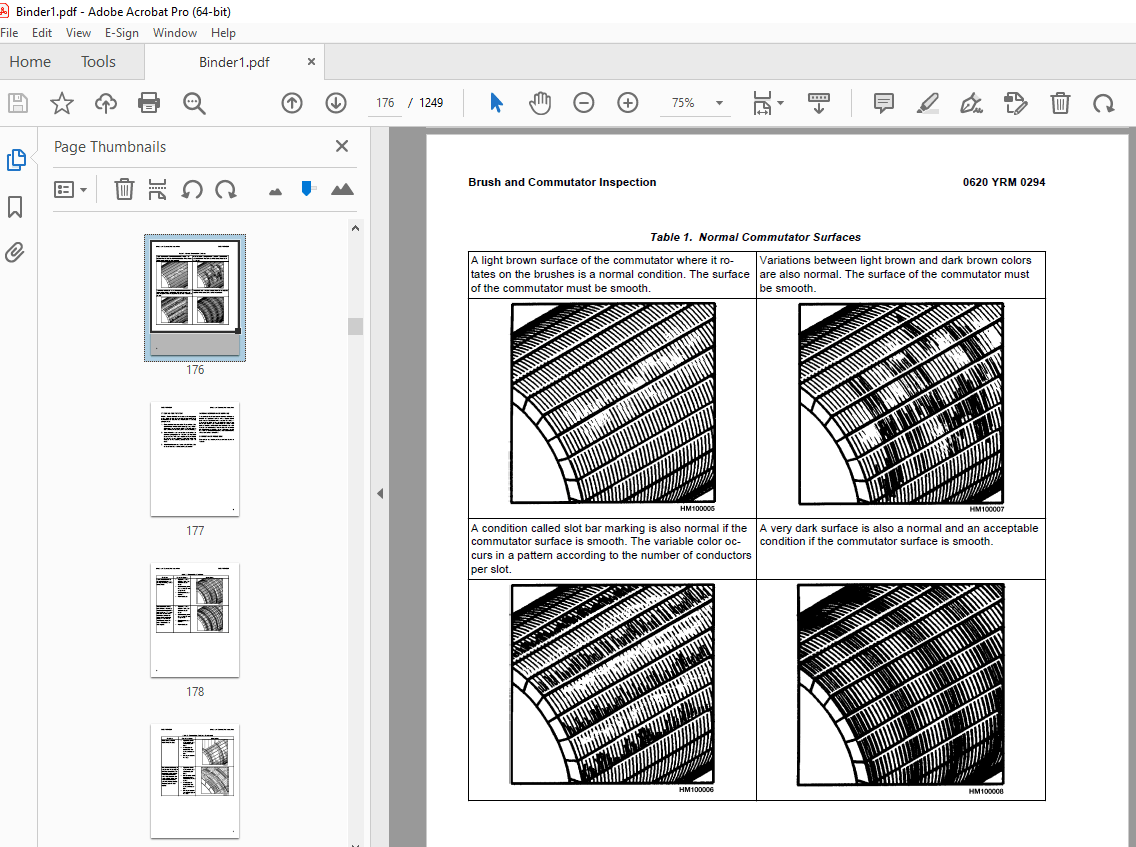Click the Home tab label
1136x847 pixels.
point(30,61)
